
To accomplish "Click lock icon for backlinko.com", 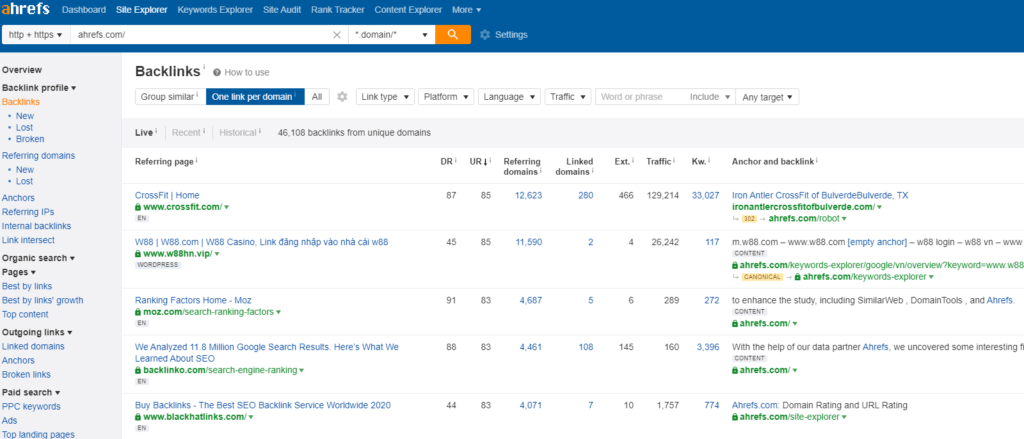I will coord(138,370).
